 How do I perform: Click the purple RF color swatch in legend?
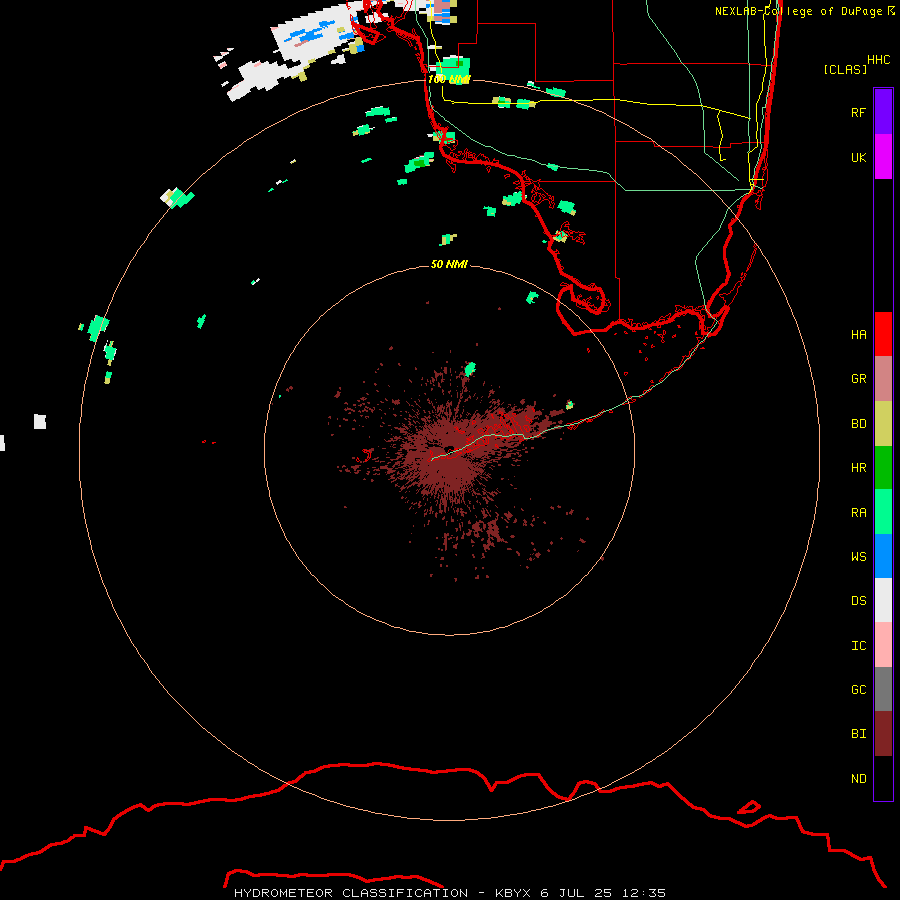tap(883, 112)
